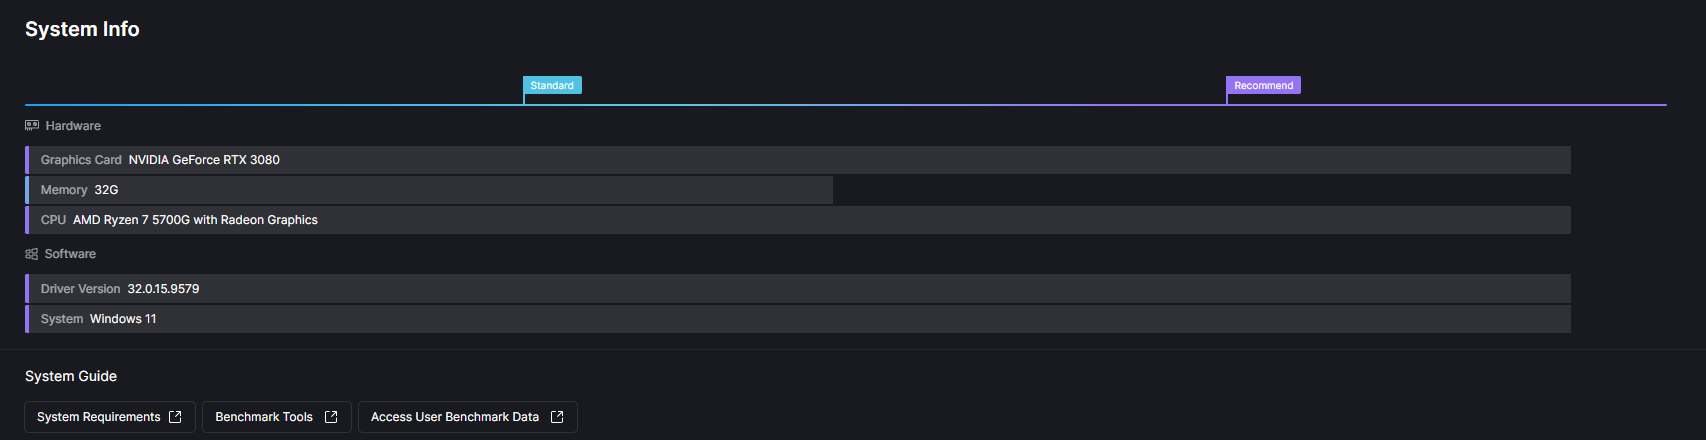
Task: Click the Graphics Card label
Action: pos(81,160)
